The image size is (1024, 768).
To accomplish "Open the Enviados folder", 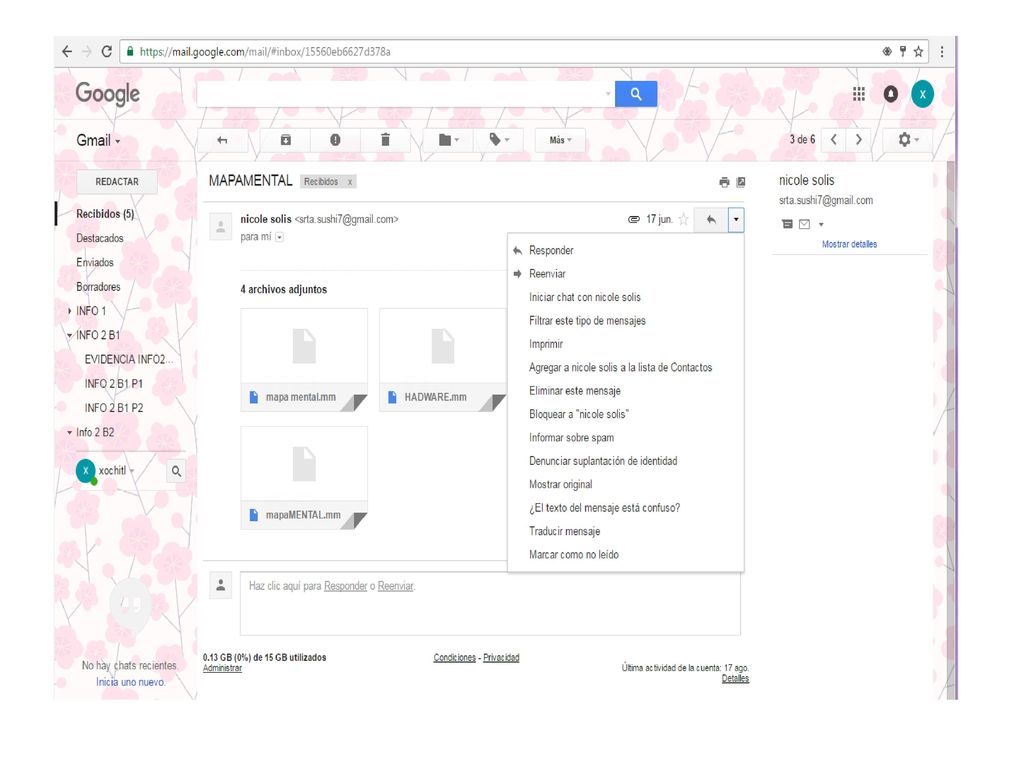I will 95,263.
